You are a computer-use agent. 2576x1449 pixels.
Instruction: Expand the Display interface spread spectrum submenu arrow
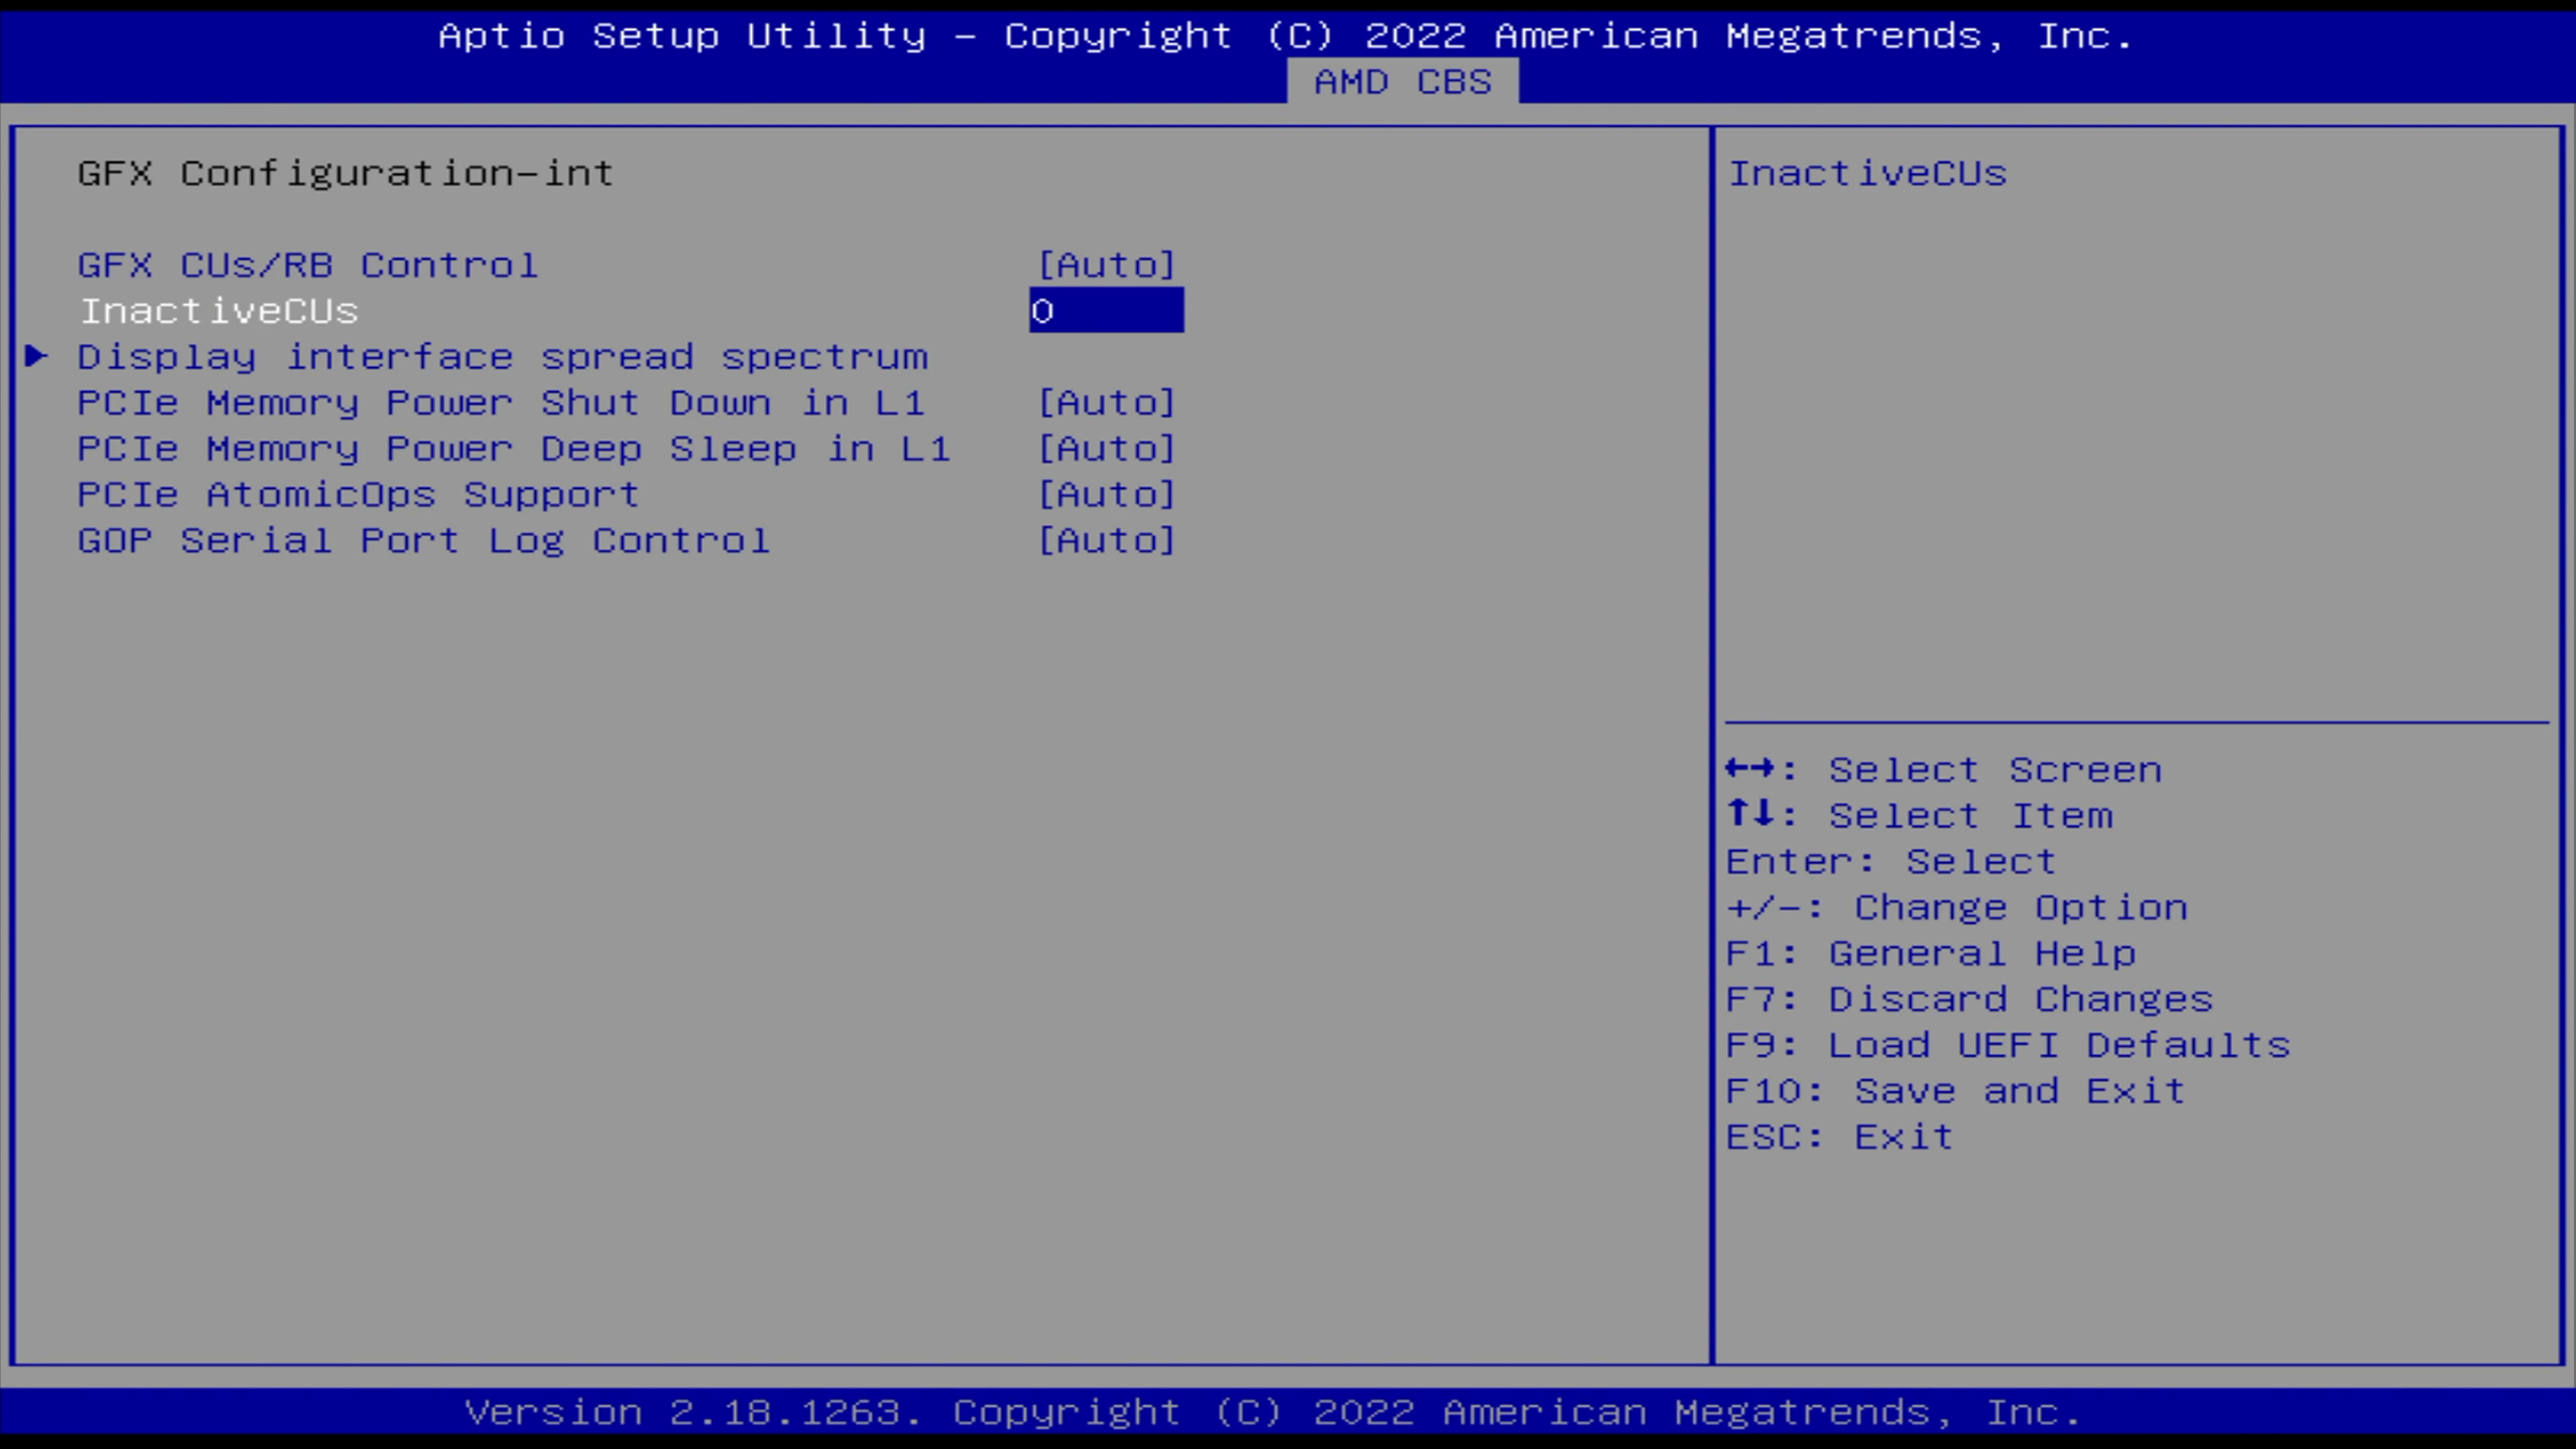(37, 355)
